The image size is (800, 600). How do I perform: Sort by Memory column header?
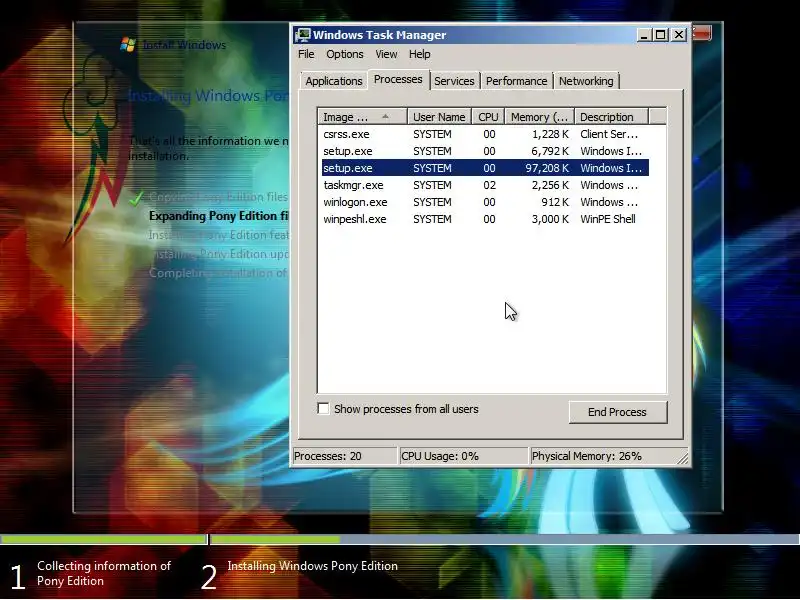(x=539, y=117)
